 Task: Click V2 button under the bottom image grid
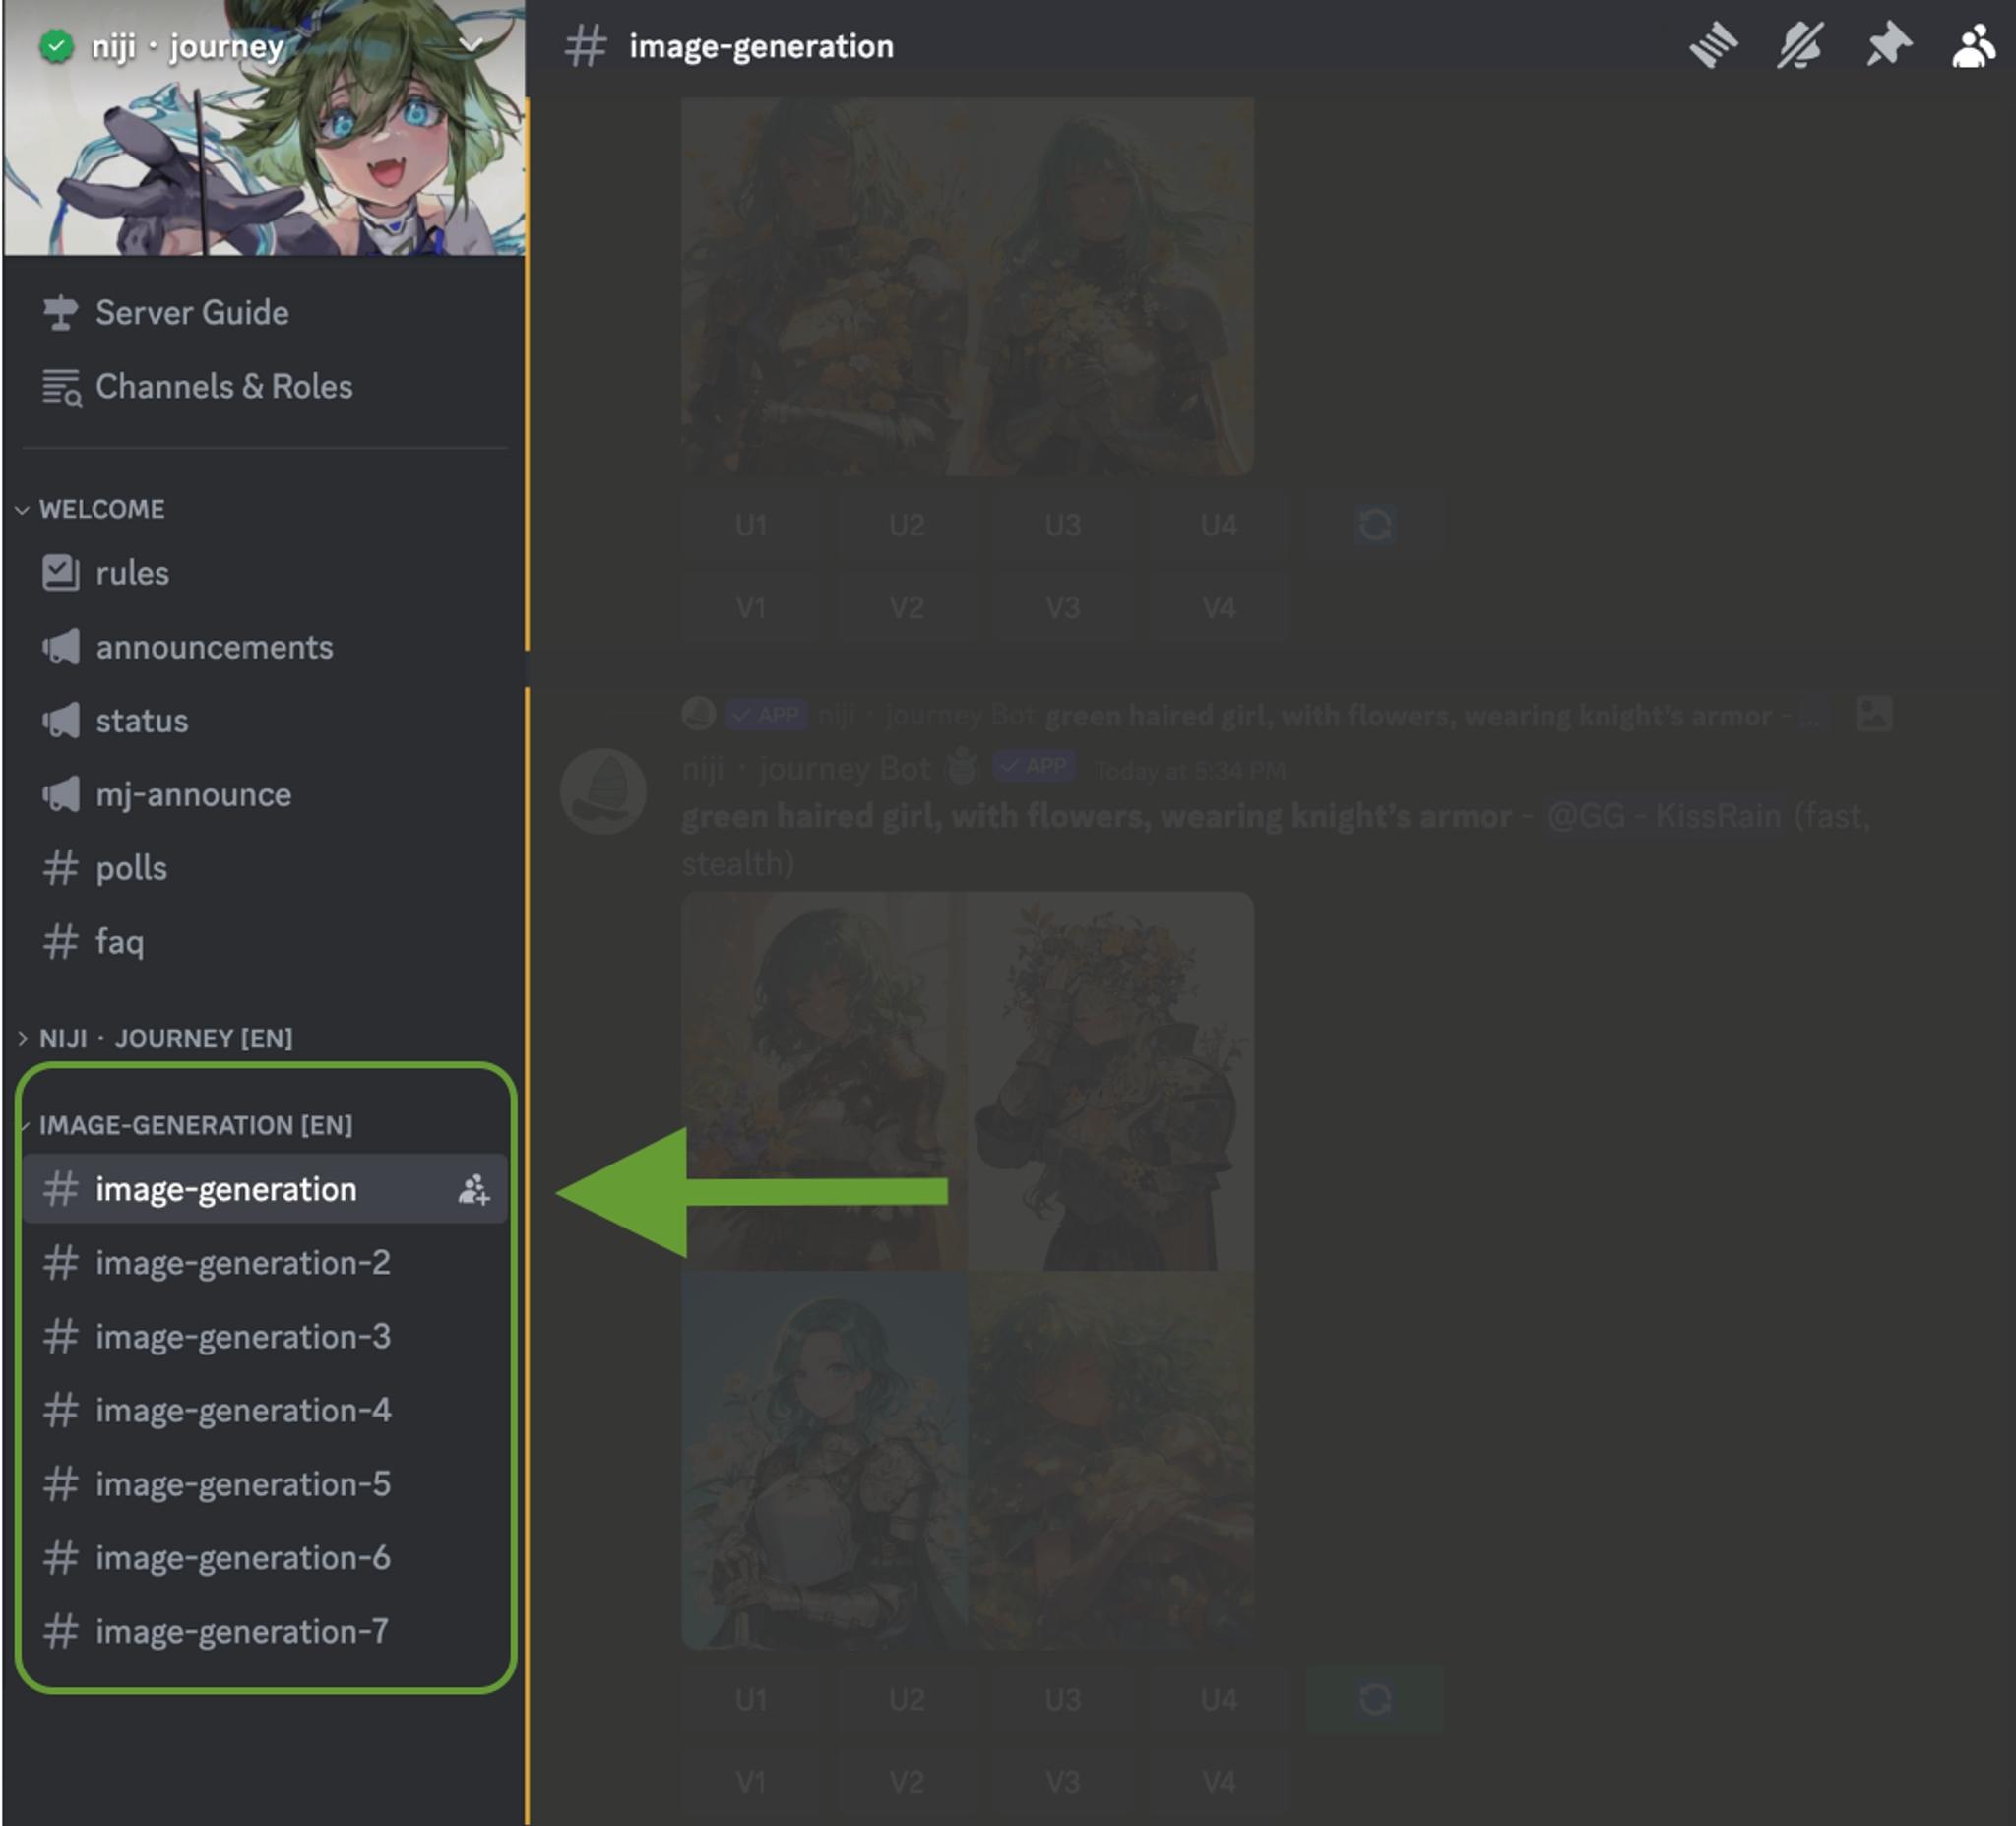(x=907, y=1781)
